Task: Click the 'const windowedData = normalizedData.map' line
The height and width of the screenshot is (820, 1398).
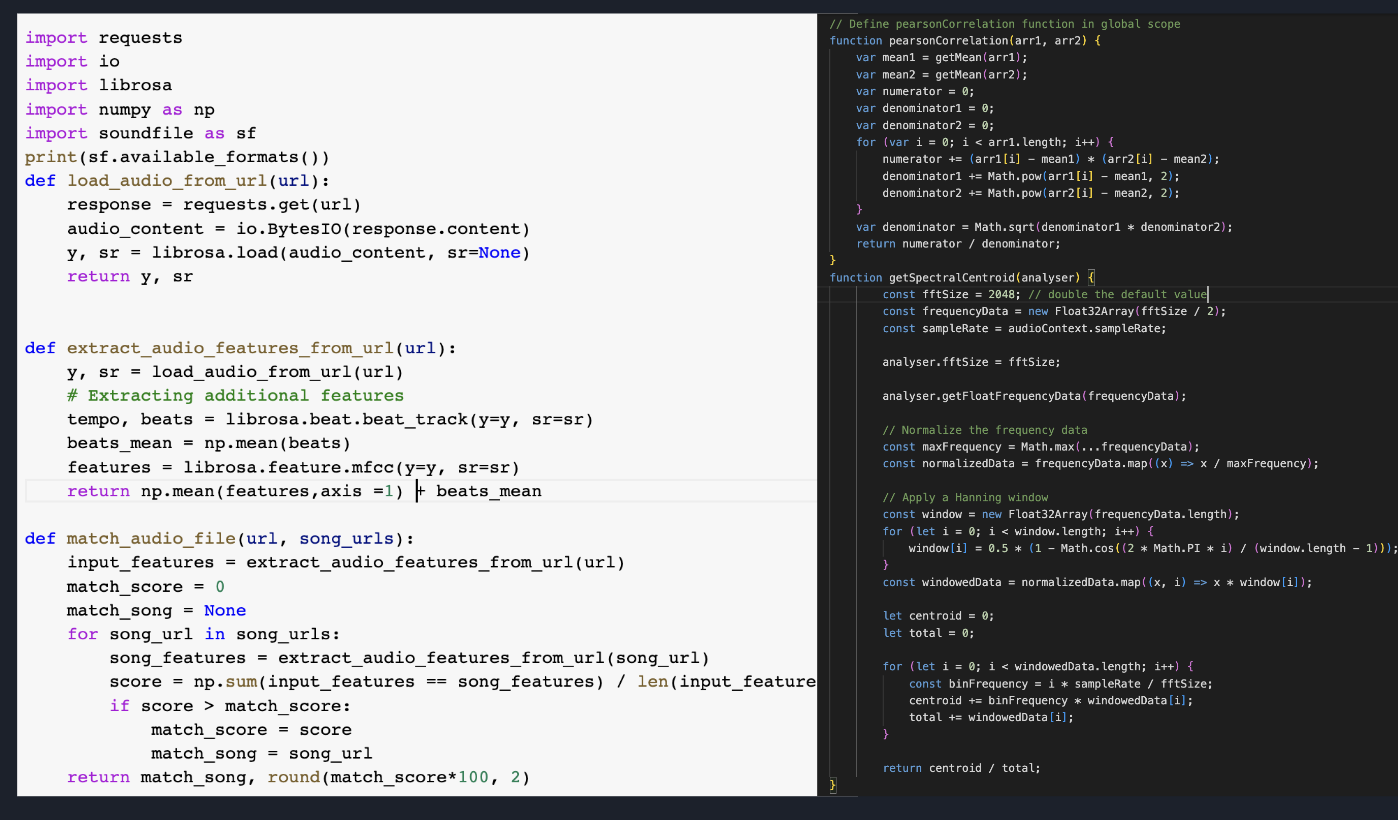Action: click(x=1098, y=582)
